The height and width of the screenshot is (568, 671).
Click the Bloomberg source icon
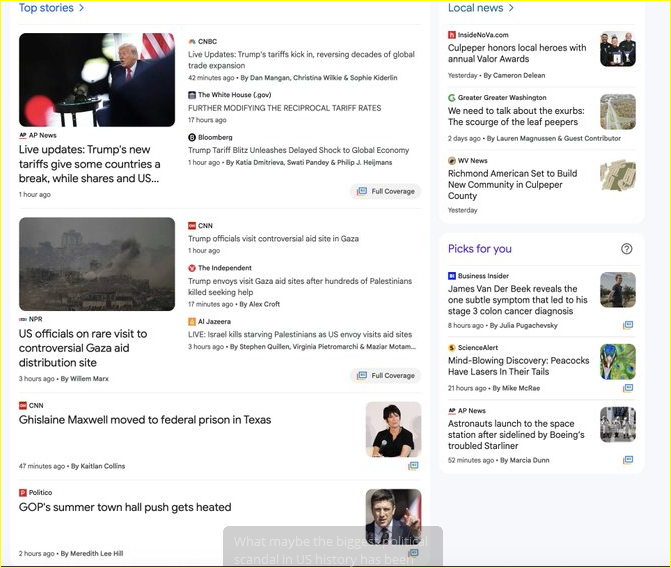(x=192, y=137)
